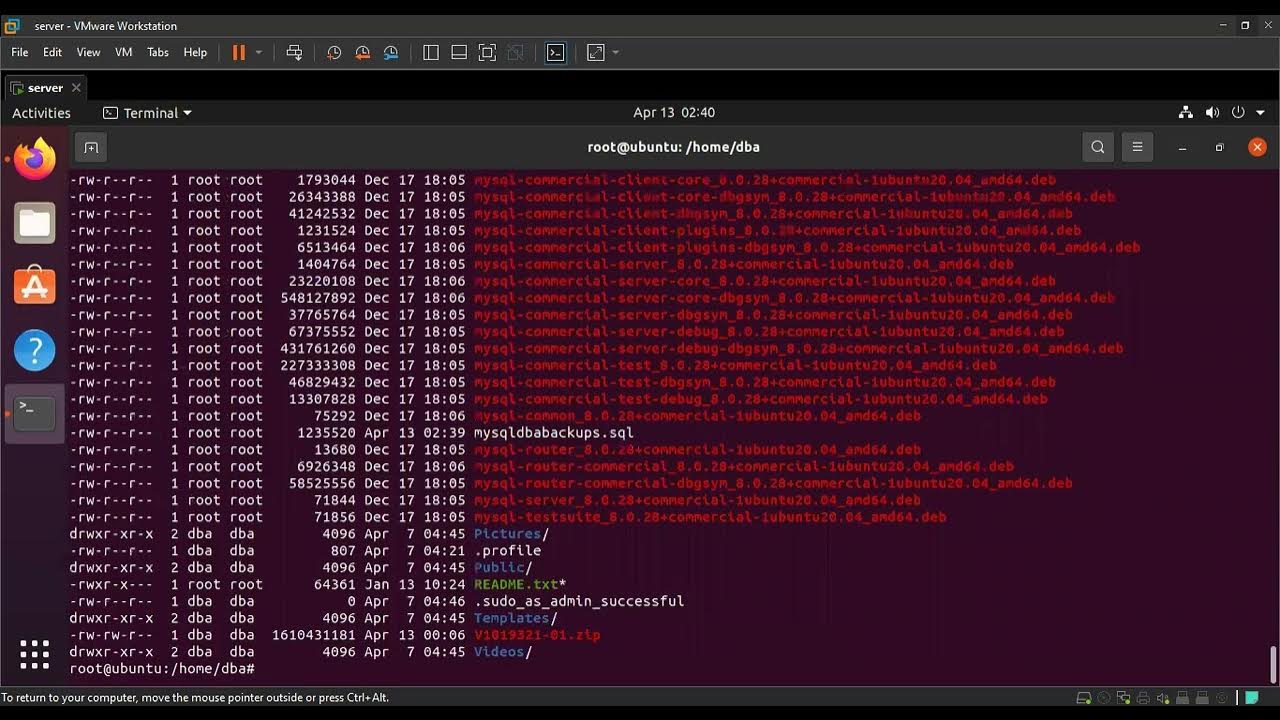Viewport: 1280px width, 720px height.
Task: Search in the terminal window
Action: (x=1098, y=147)
